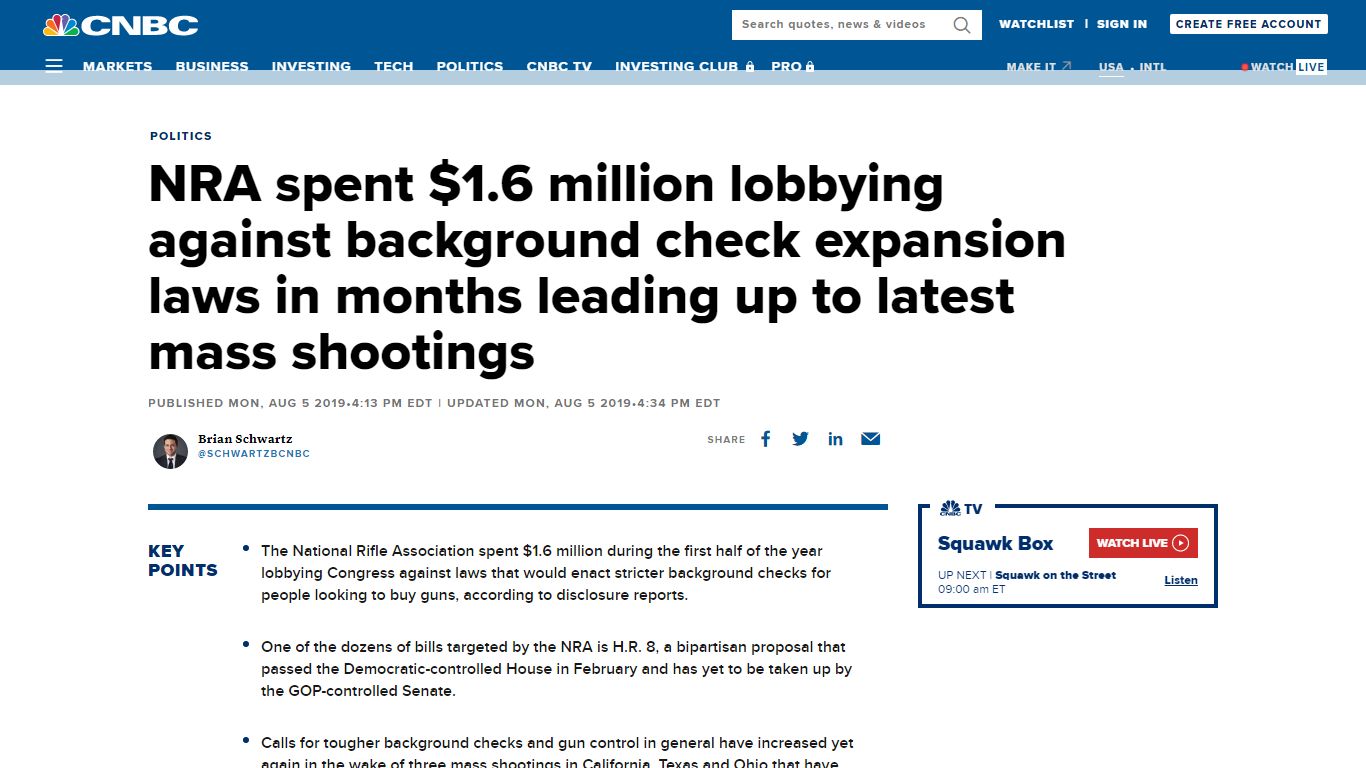The width and height of the screenshot is (1366, 768).
Task: Share article on Facebook
Action: point(765,439)
